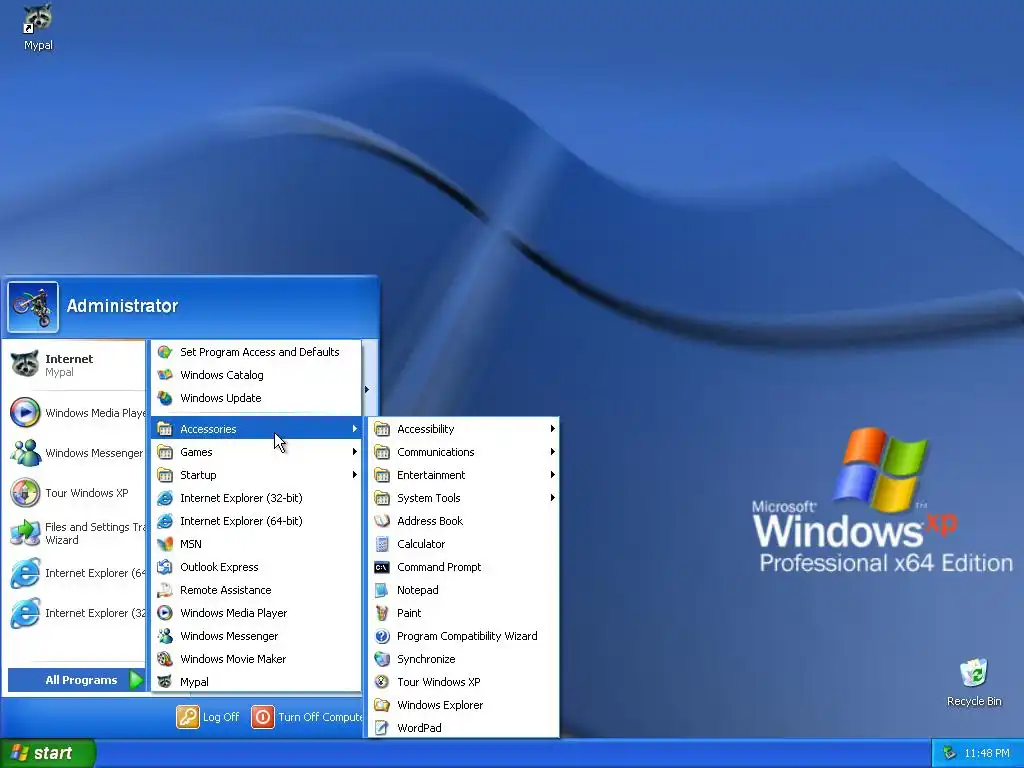The image size is (1024, 768).
Task: Click Calculator icon in Accessories submenu
Action: [x=382, y=544]
